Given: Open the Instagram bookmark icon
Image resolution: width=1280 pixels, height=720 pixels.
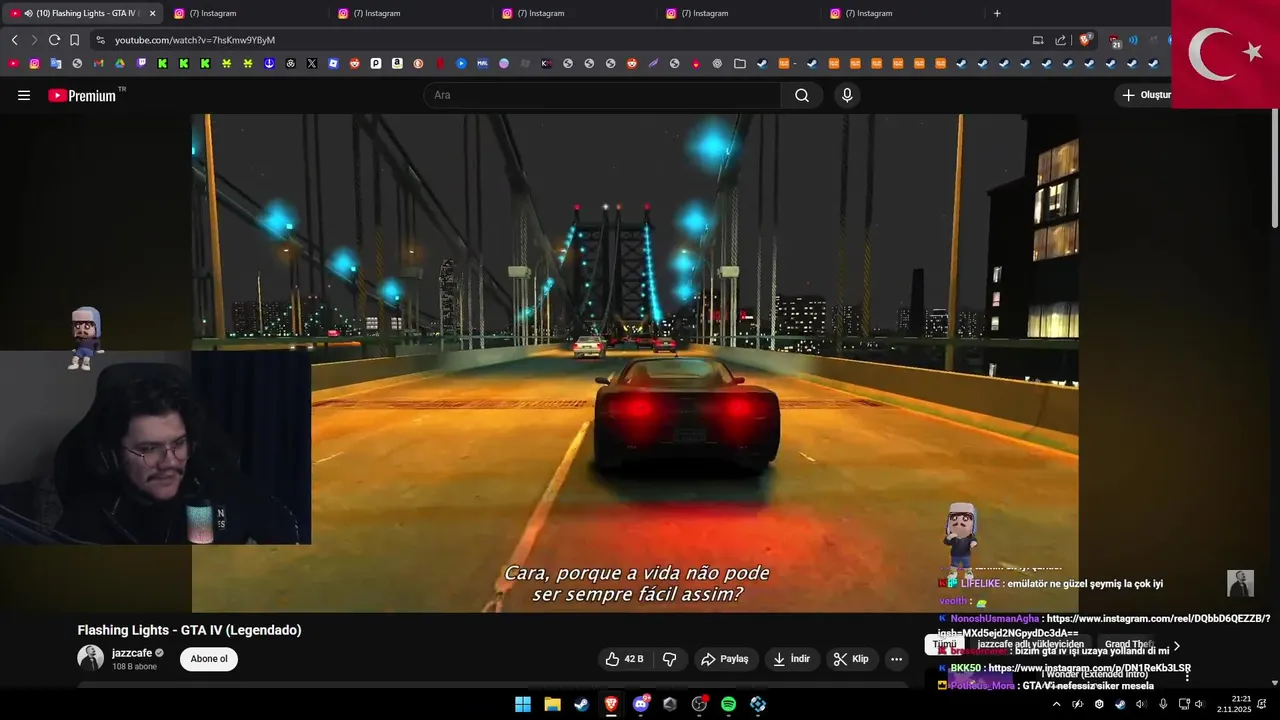Looking at the screenshot, I should [34, 63].
